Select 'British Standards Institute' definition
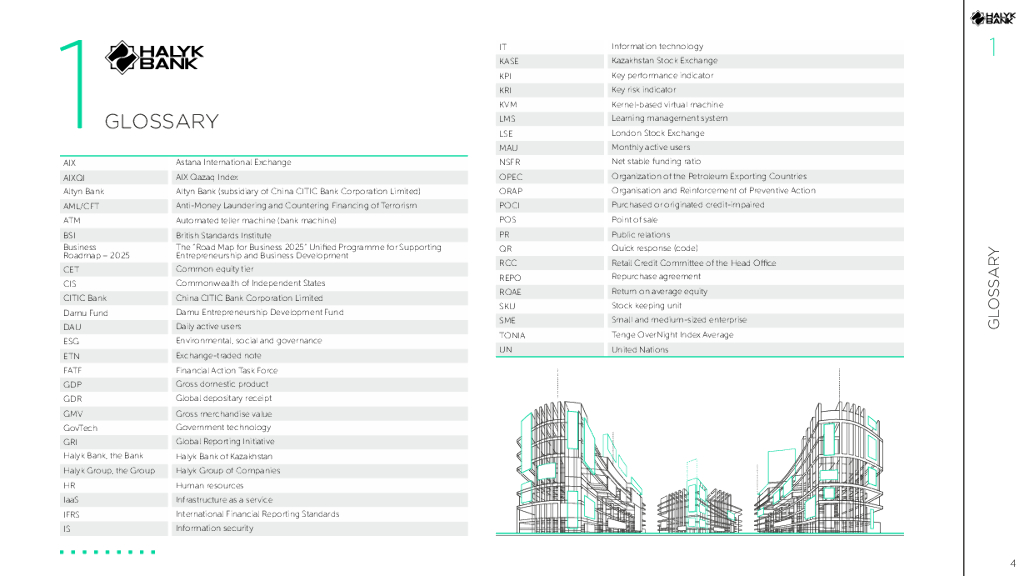The width and height of the screenshot is (1024, 576). click(x=223, y=235)
